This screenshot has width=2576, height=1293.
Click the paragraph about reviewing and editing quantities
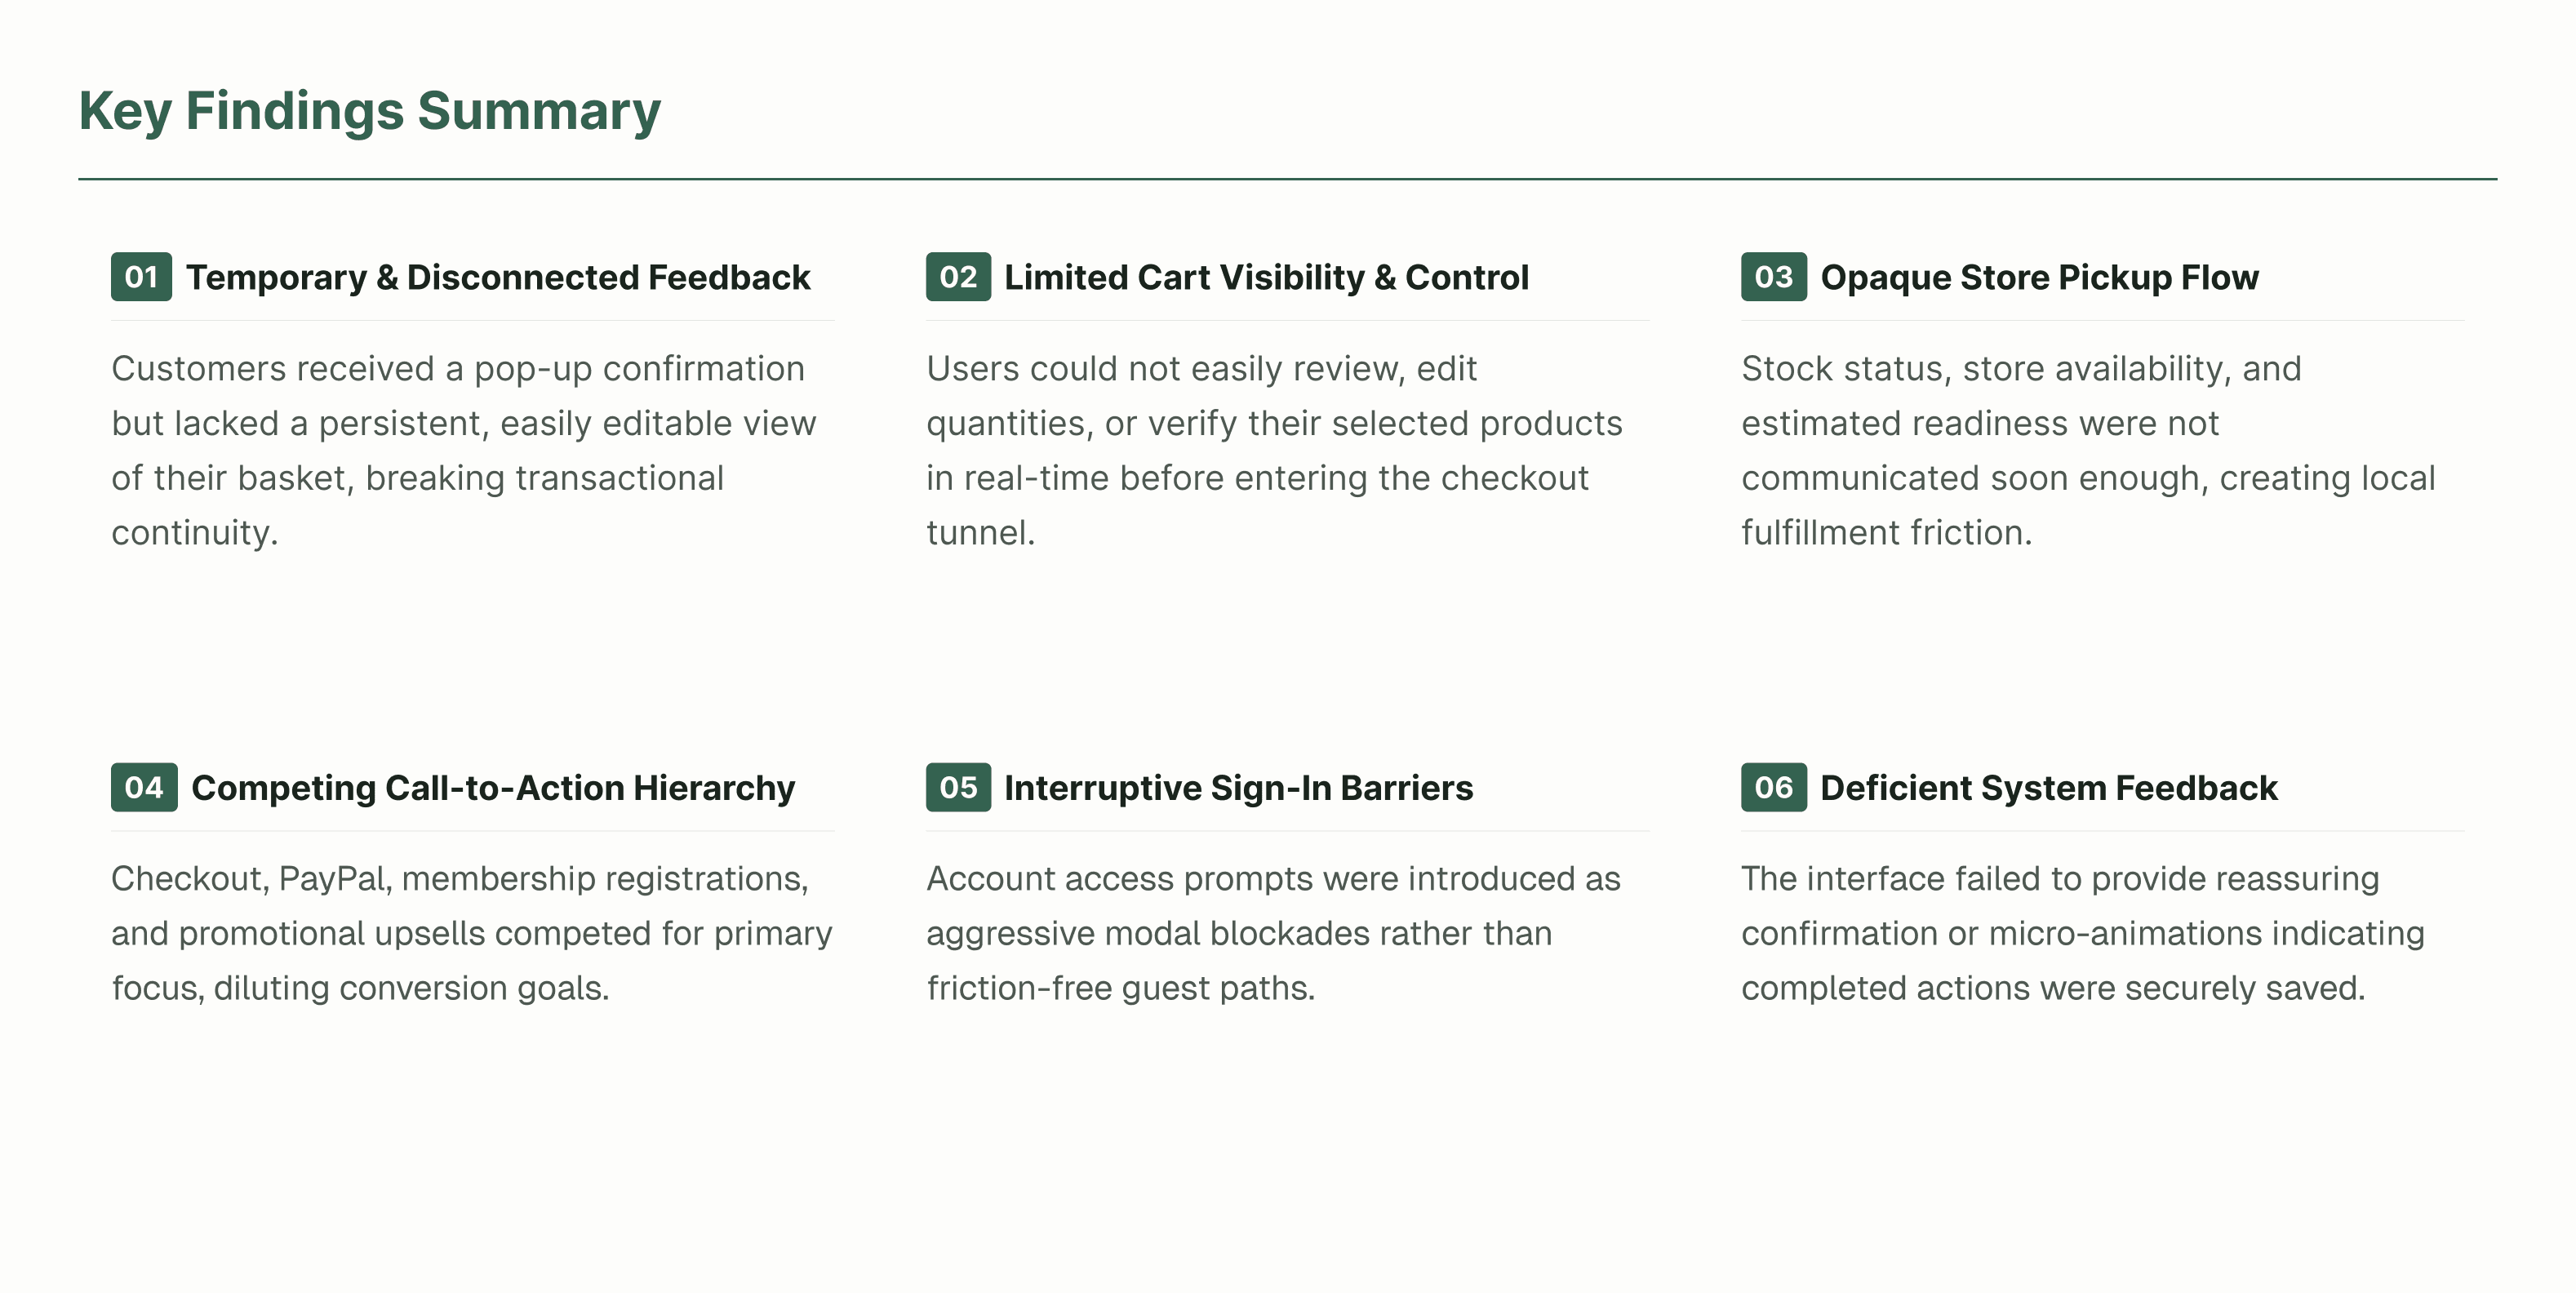(x=1274, y=450)
